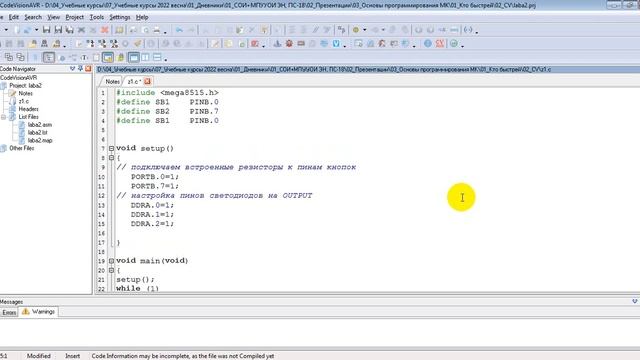Click the Print Preview magnifier icon
This screenshot has width=640, height=360.
pyautogui.click(x=146, y=30)
